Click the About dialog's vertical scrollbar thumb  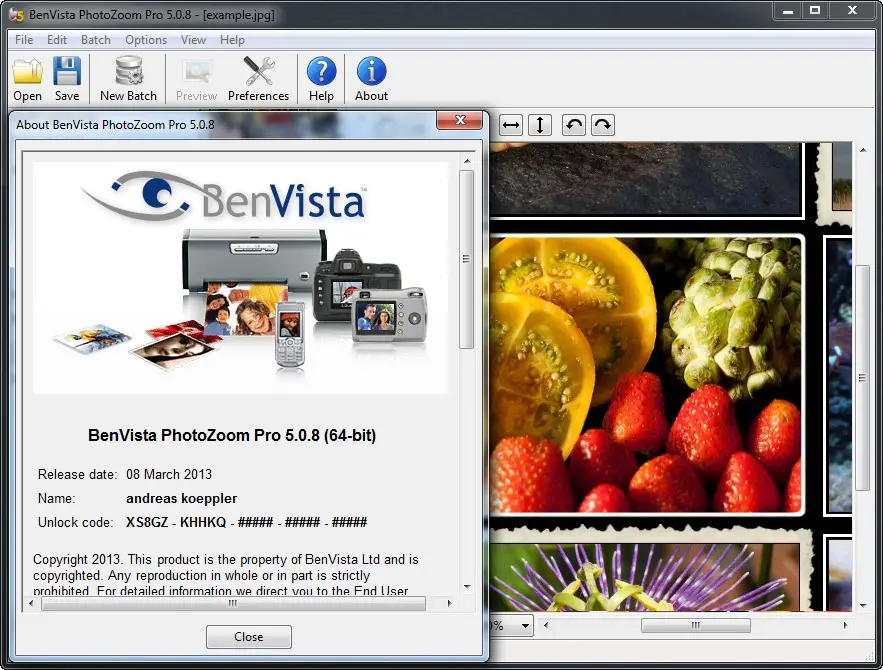(466, 259)
